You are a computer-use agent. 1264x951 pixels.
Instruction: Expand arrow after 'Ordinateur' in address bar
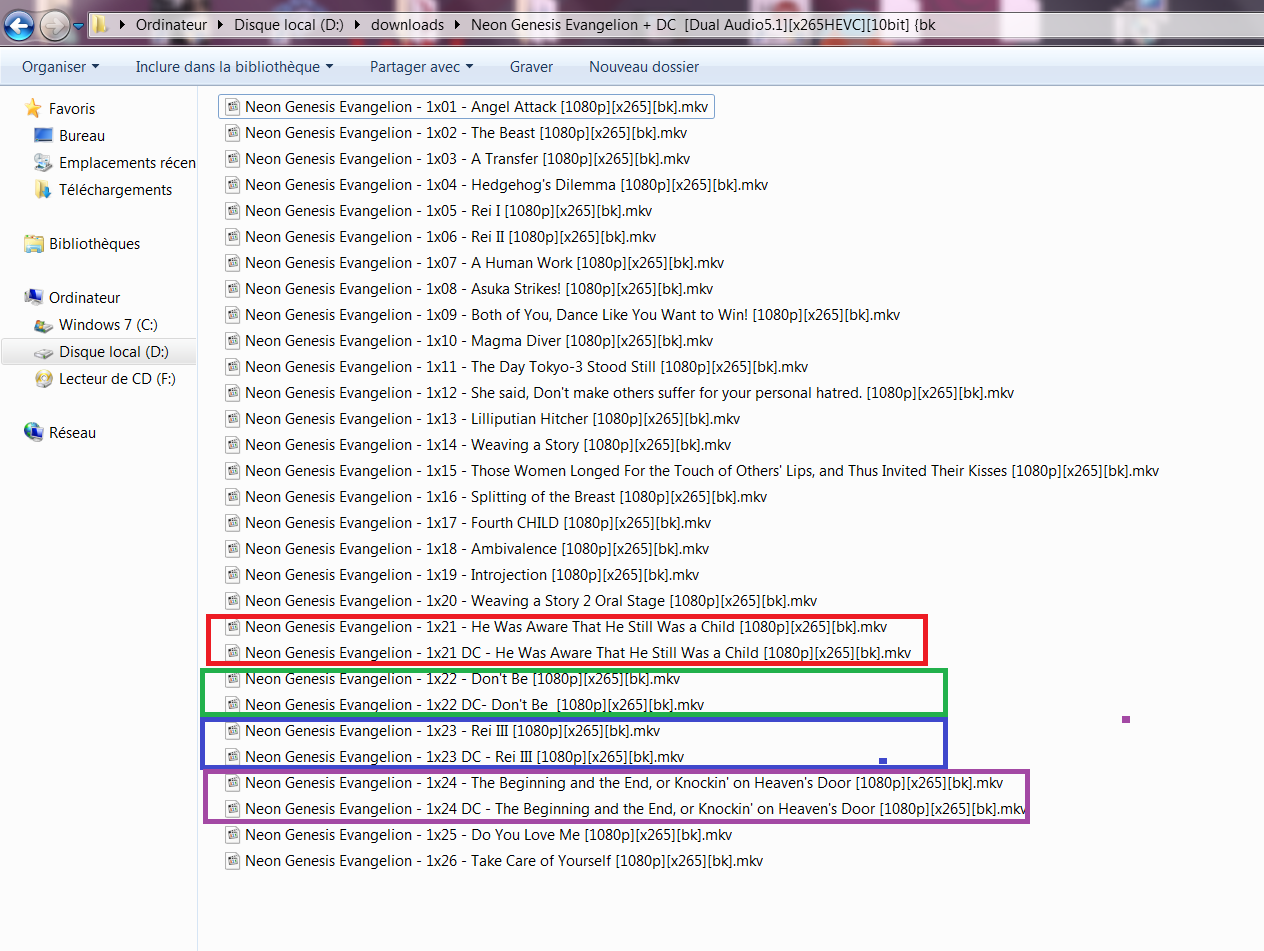pyautogui.click(x=219, y=25)
